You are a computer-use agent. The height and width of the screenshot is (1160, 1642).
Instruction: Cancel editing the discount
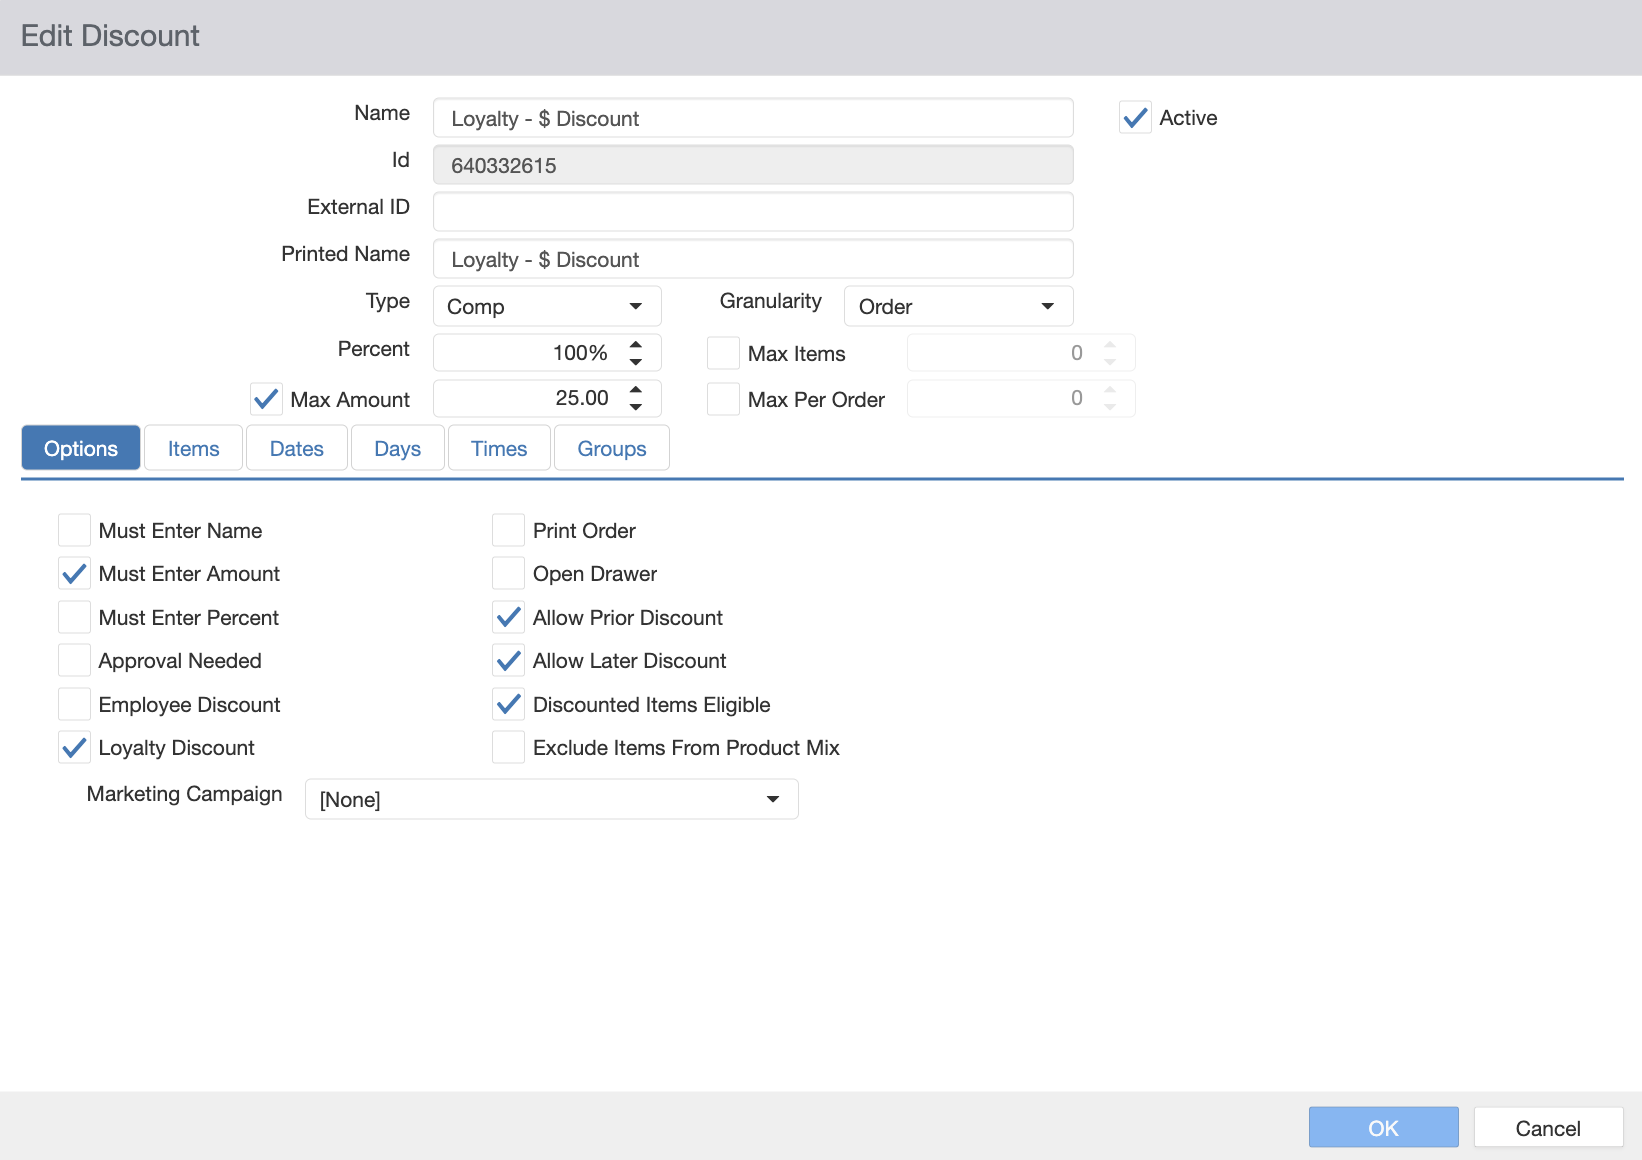[x=1547, y=1127]
